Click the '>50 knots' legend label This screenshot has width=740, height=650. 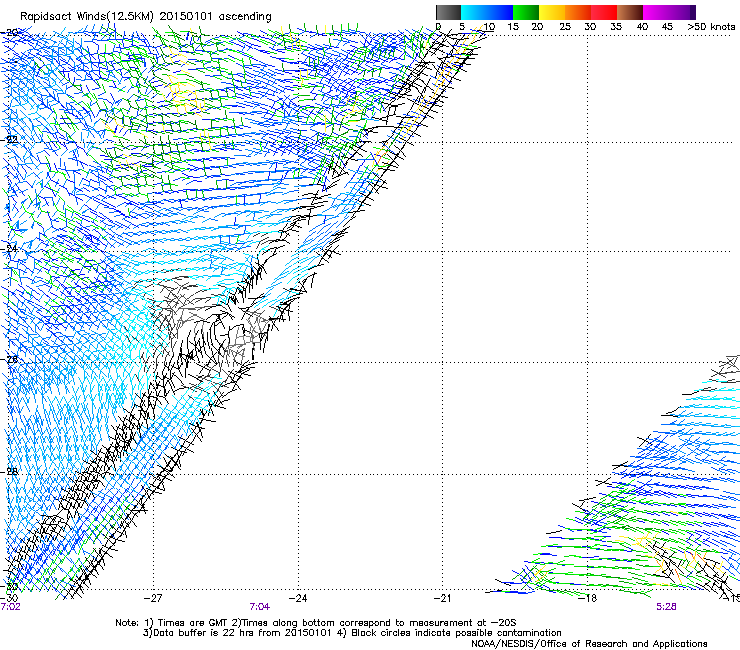(x=711, y=27)
